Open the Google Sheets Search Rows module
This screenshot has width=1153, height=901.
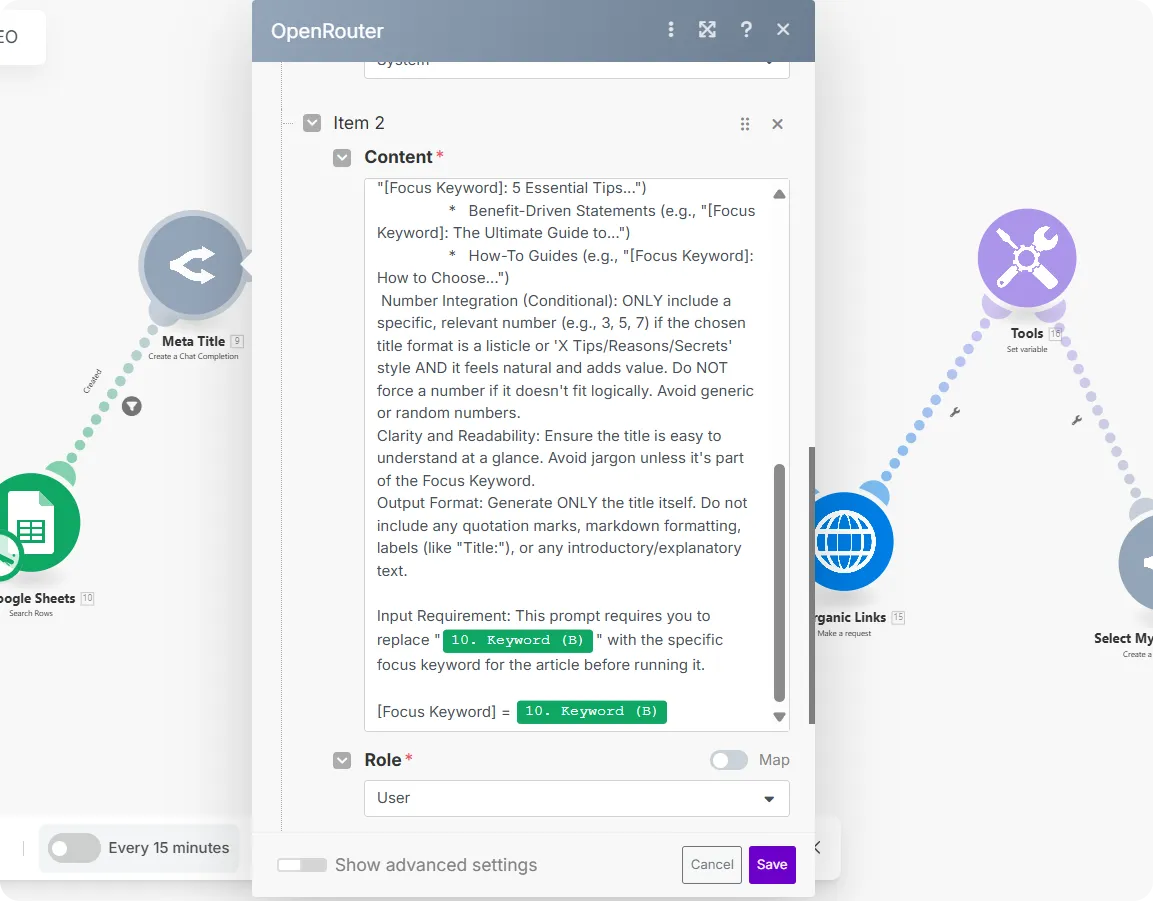coord(33,523)
